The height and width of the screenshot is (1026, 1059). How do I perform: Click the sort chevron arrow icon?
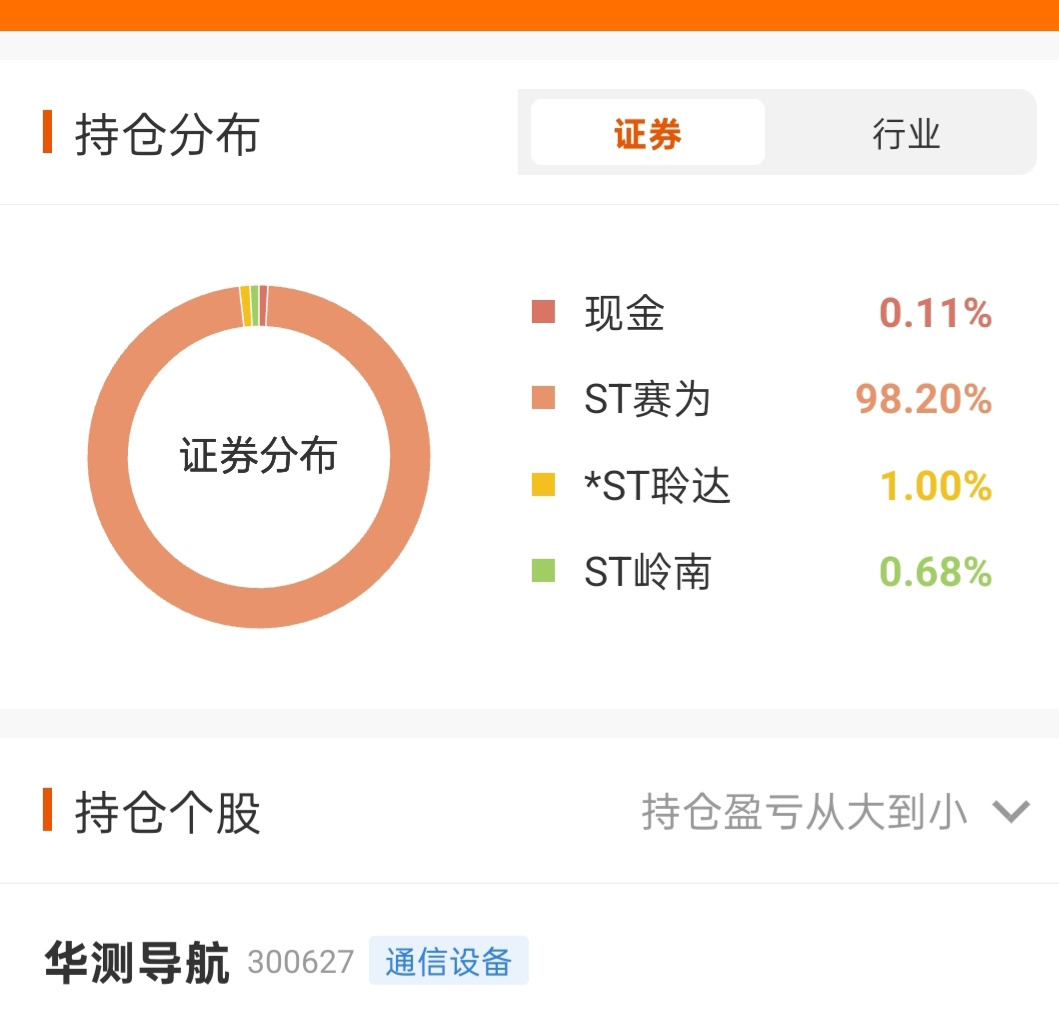click(1011, 812)
